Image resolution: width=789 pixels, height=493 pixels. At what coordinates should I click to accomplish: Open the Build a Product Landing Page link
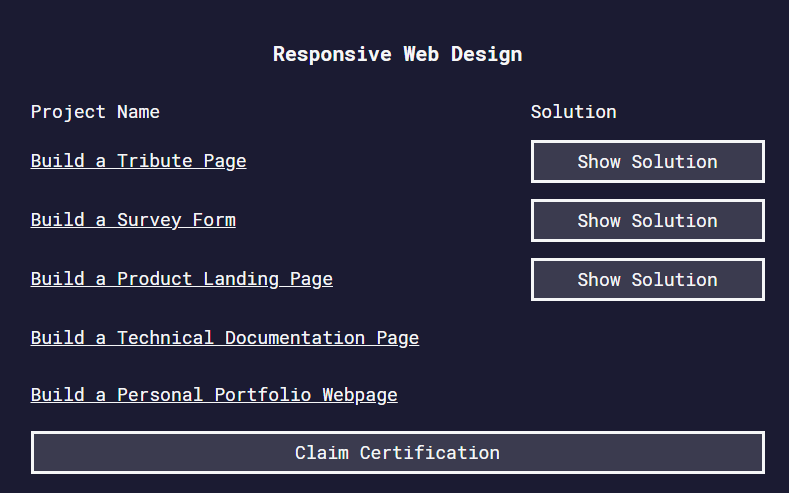tap(182, 279)
